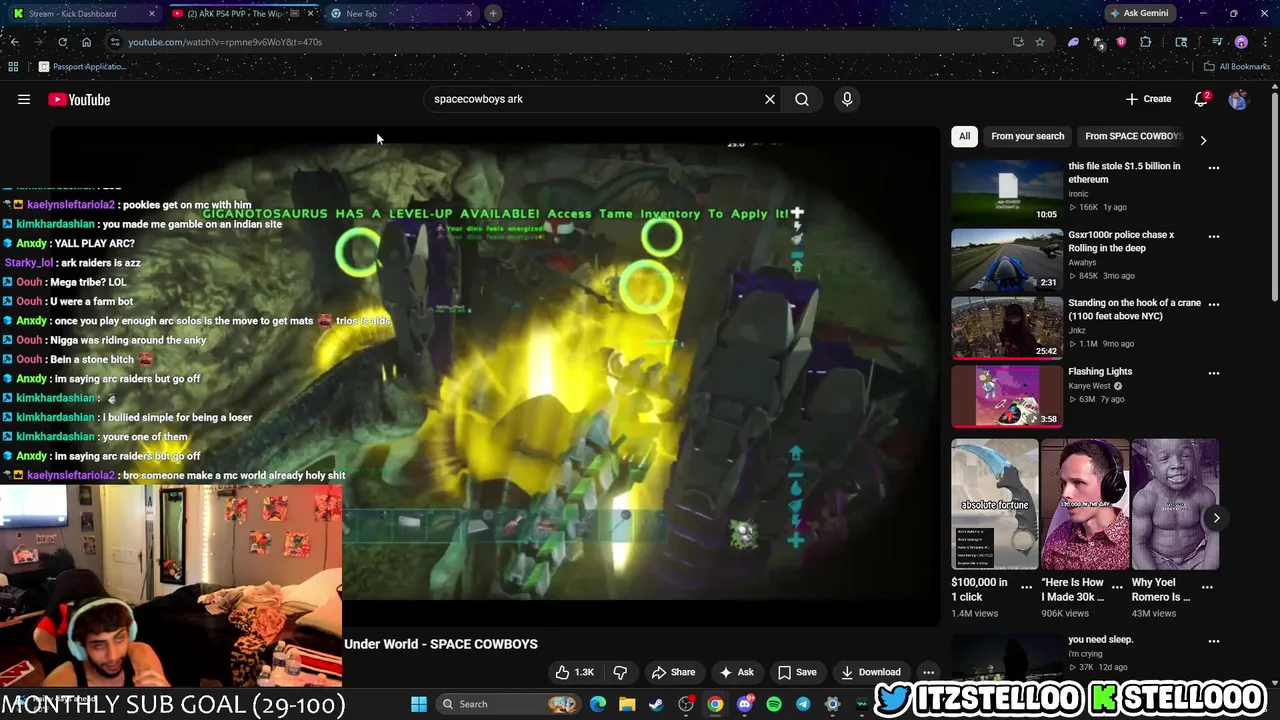Start voice search with the microphone
The width and height of the screenshot is (1280, 720).
[x=847, y=99]
